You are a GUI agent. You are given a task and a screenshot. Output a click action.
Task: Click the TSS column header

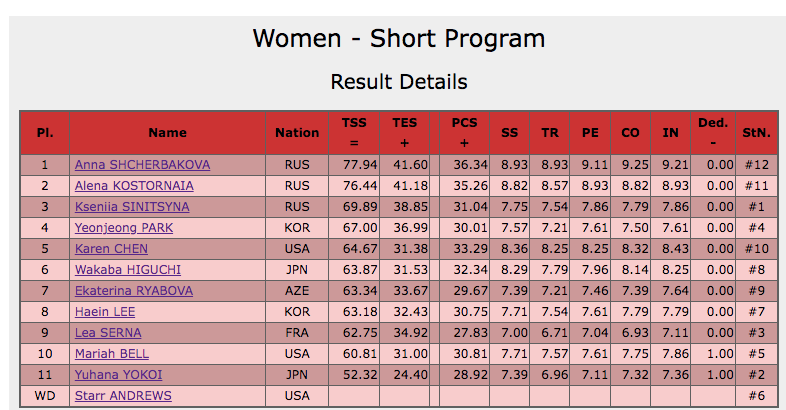click(x=354, y=132)
